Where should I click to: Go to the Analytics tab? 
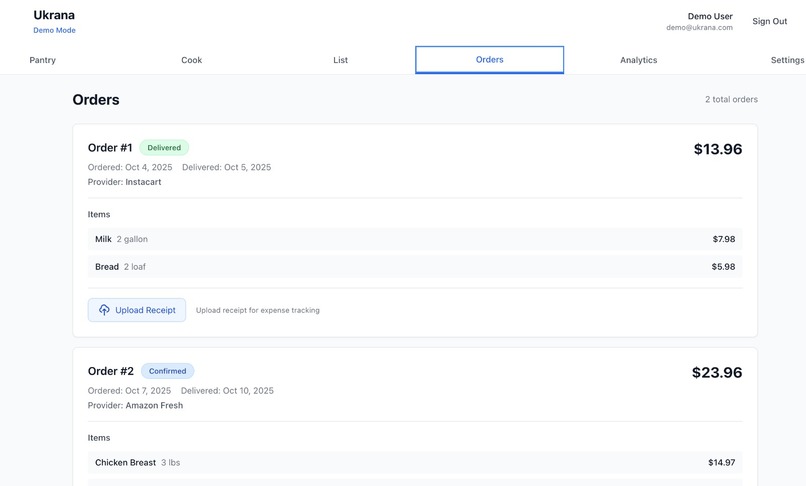(x=638, y=60)
